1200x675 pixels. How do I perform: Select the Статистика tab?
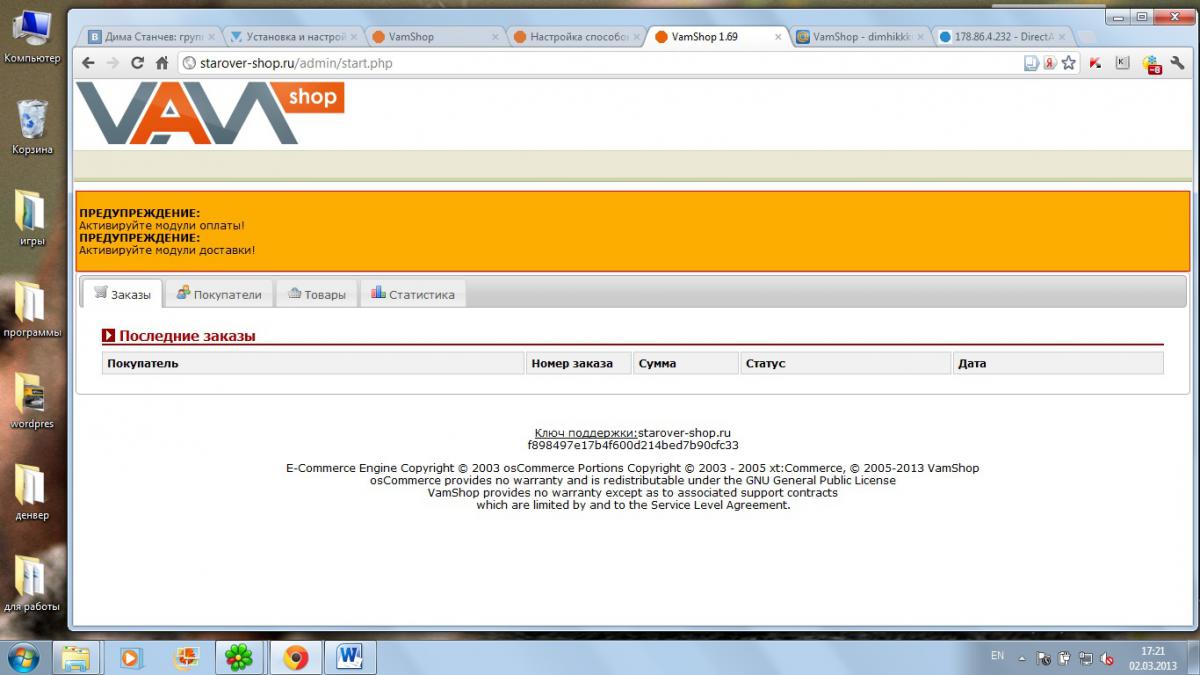click(413, 294)
